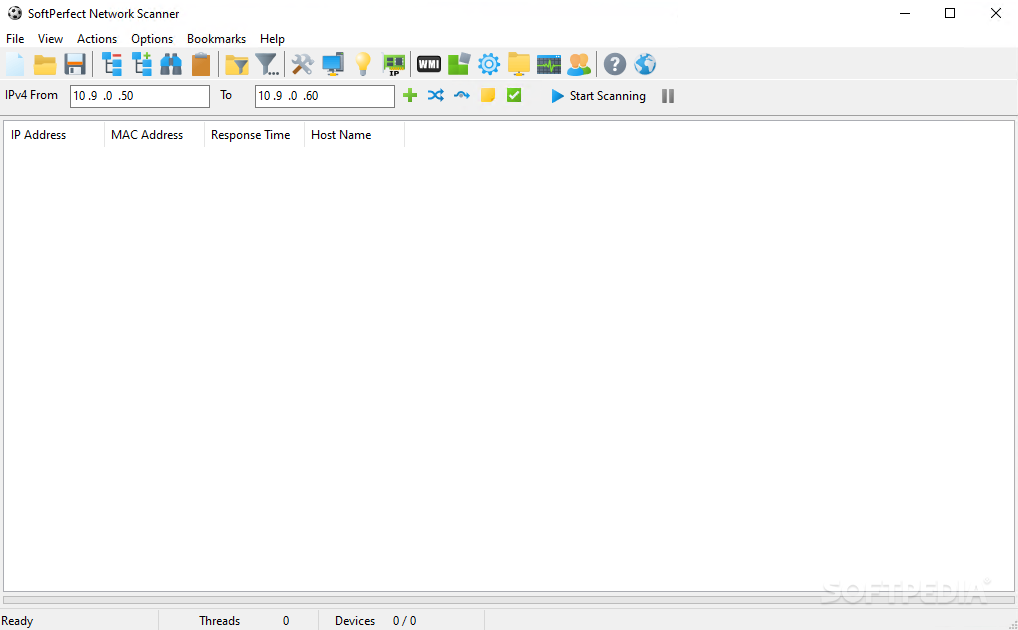Click the computer monitor icon
1018x630 pixels.
tap(333, 64)
